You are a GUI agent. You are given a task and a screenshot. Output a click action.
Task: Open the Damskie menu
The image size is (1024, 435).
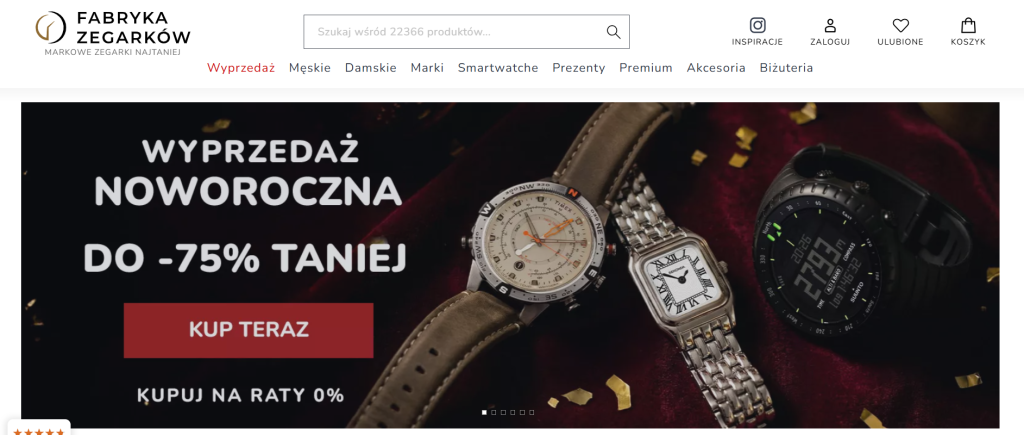click(370, 67)
